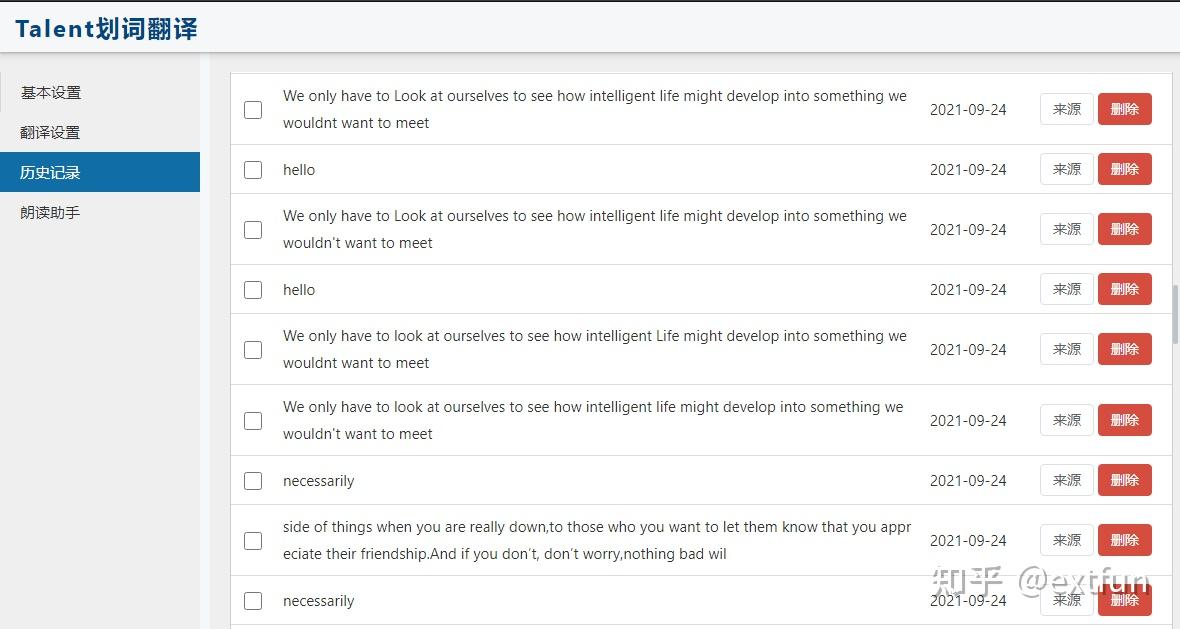Check the second hello entry's checkbox
The image size is (1180, 629).
tap(253, 290)
